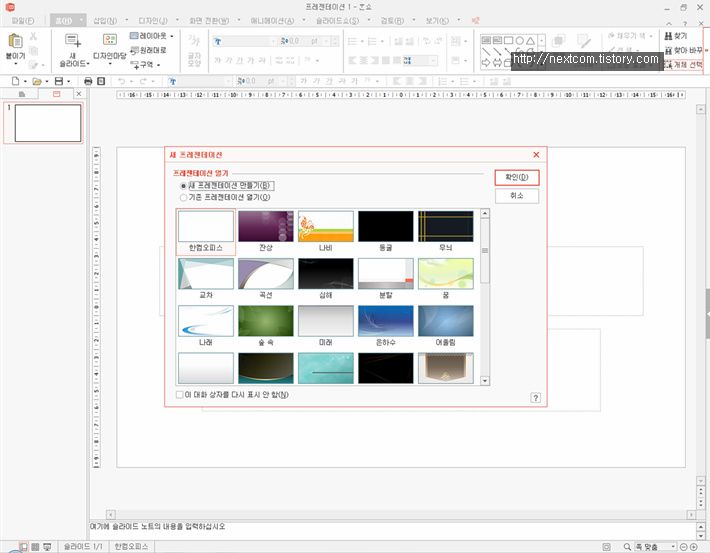Choose the 무늬 gold-line template
710x553 pixels.
coord(446,231)
